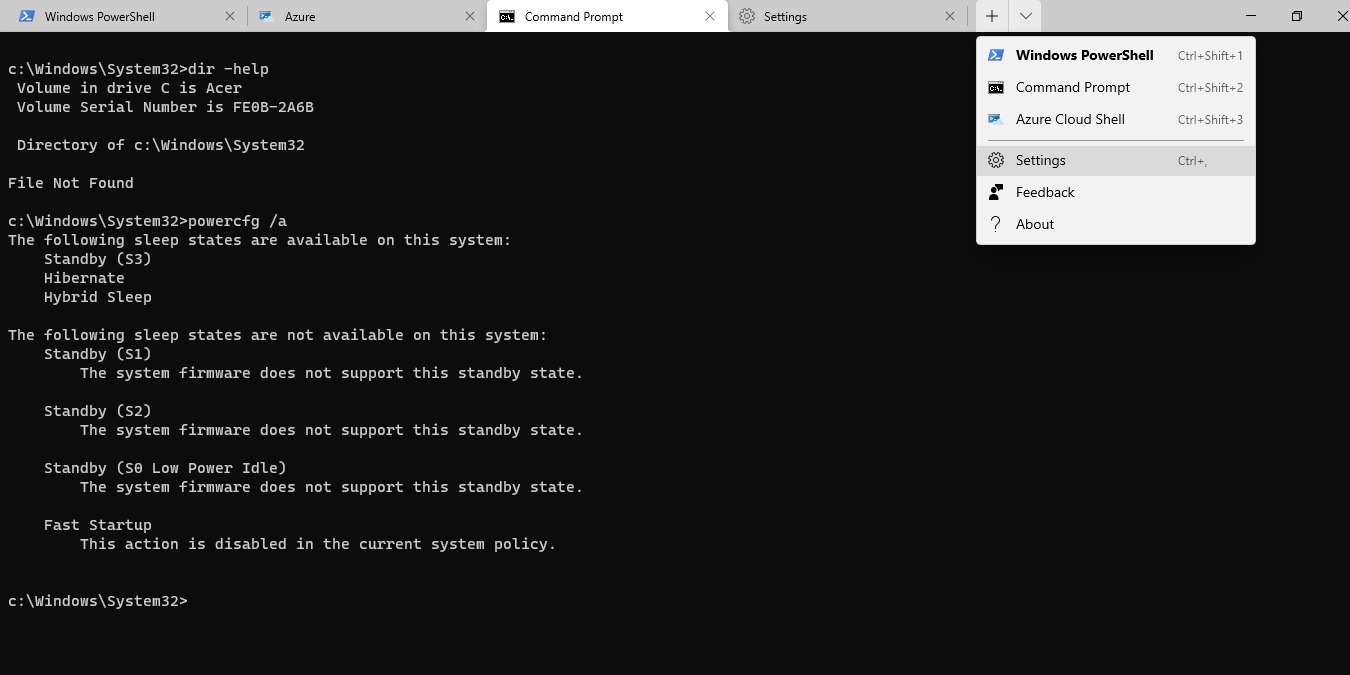1350x675 pixels.
Task: Switch to the Settings tab
Action: (x=786, y=16)
